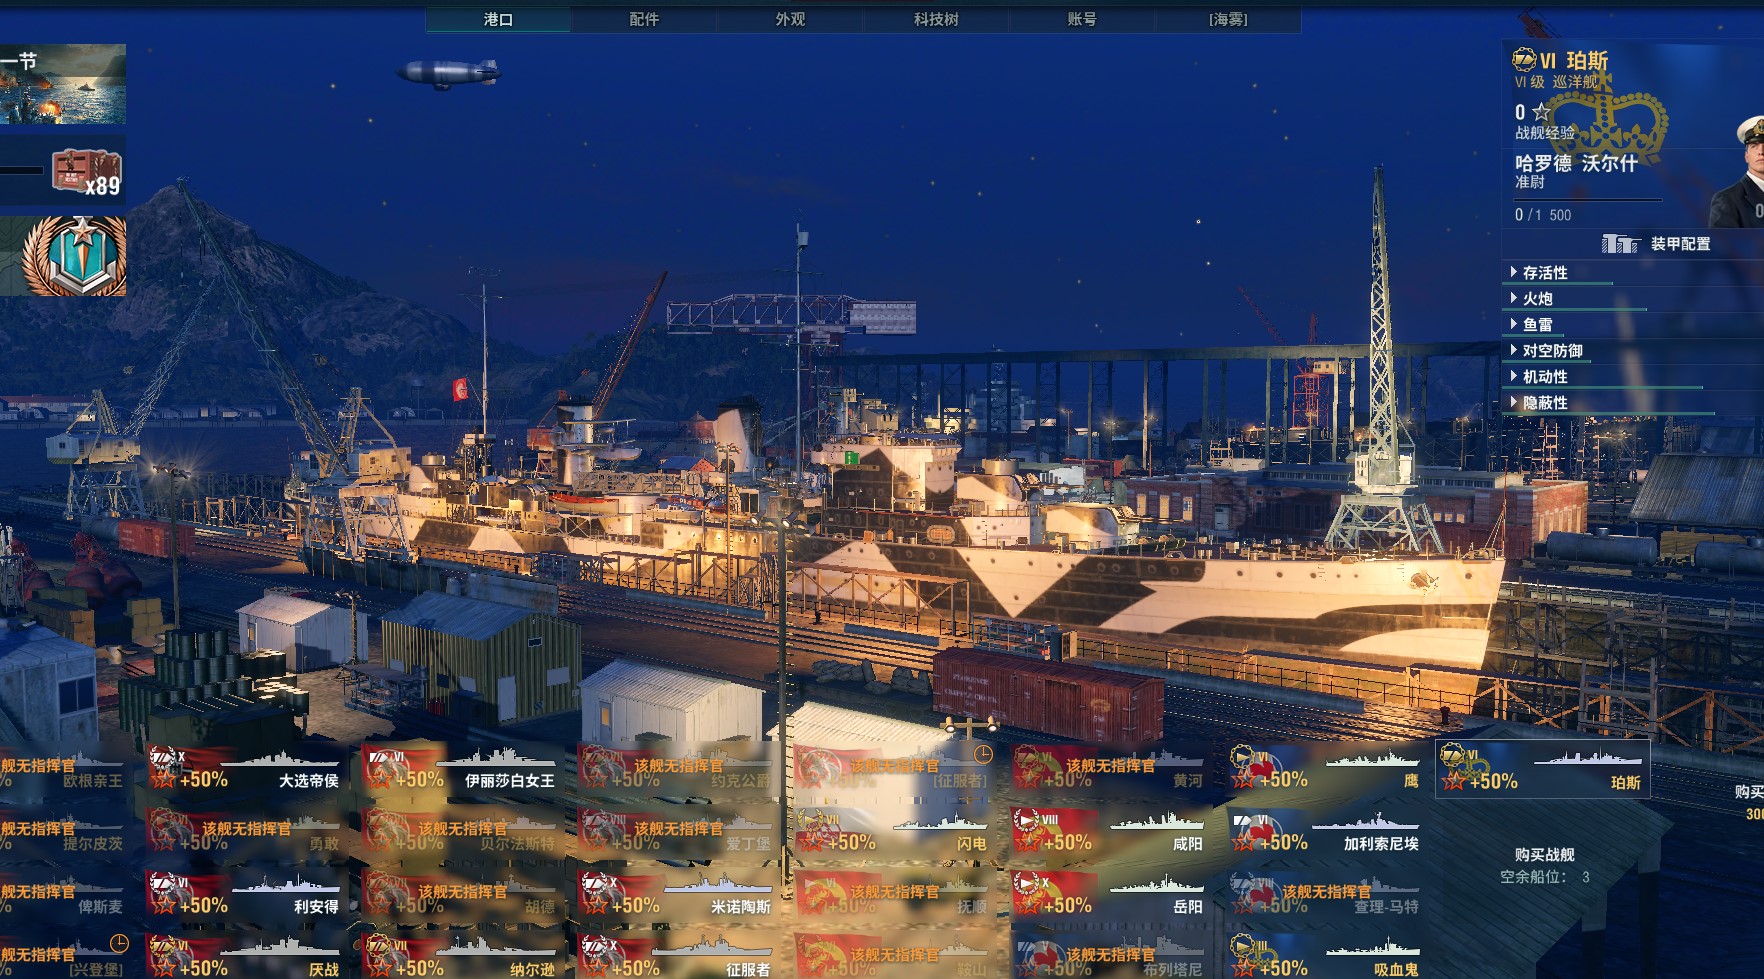The image size is (1764, 979).
Task: Select the 布列塔尼 ship card
Action: (1108, 955)
